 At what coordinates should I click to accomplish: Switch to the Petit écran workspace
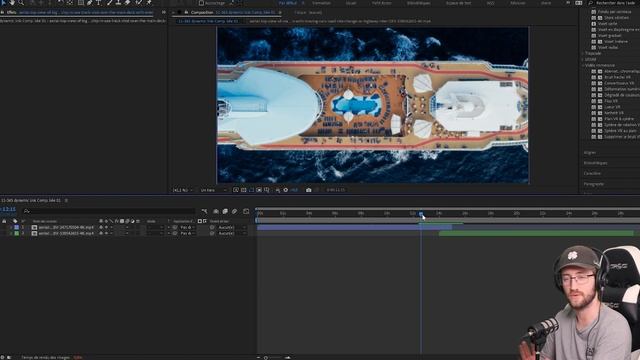coord(381,3)
